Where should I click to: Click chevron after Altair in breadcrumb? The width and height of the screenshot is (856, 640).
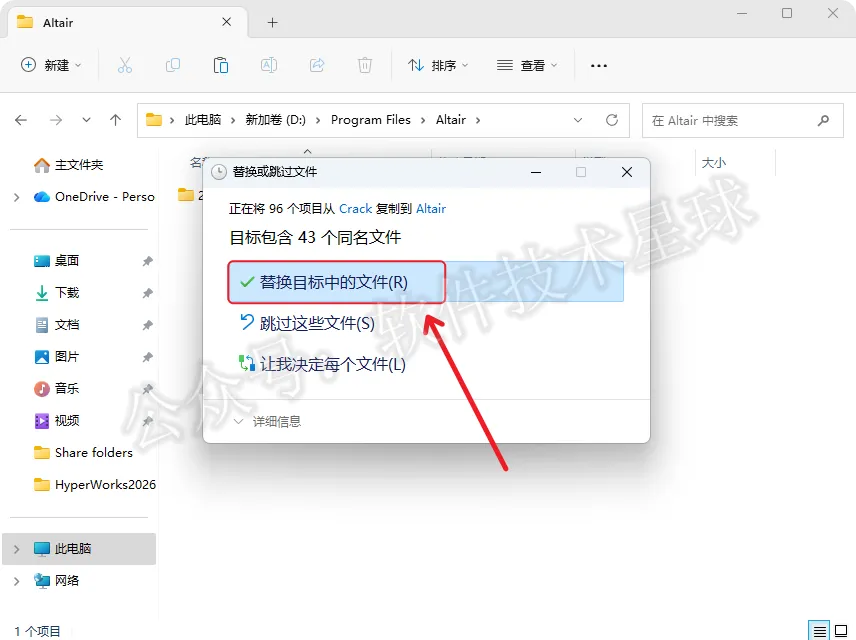(x=478, y=120)
